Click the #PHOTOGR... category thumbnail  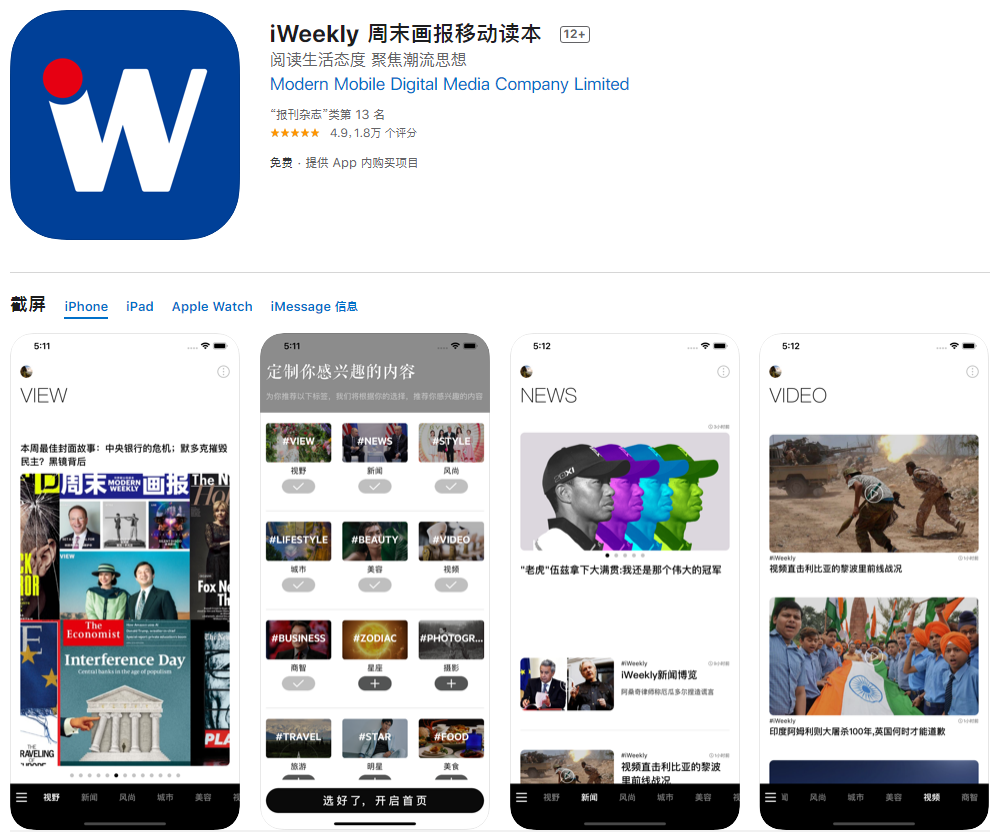(451, 639)
